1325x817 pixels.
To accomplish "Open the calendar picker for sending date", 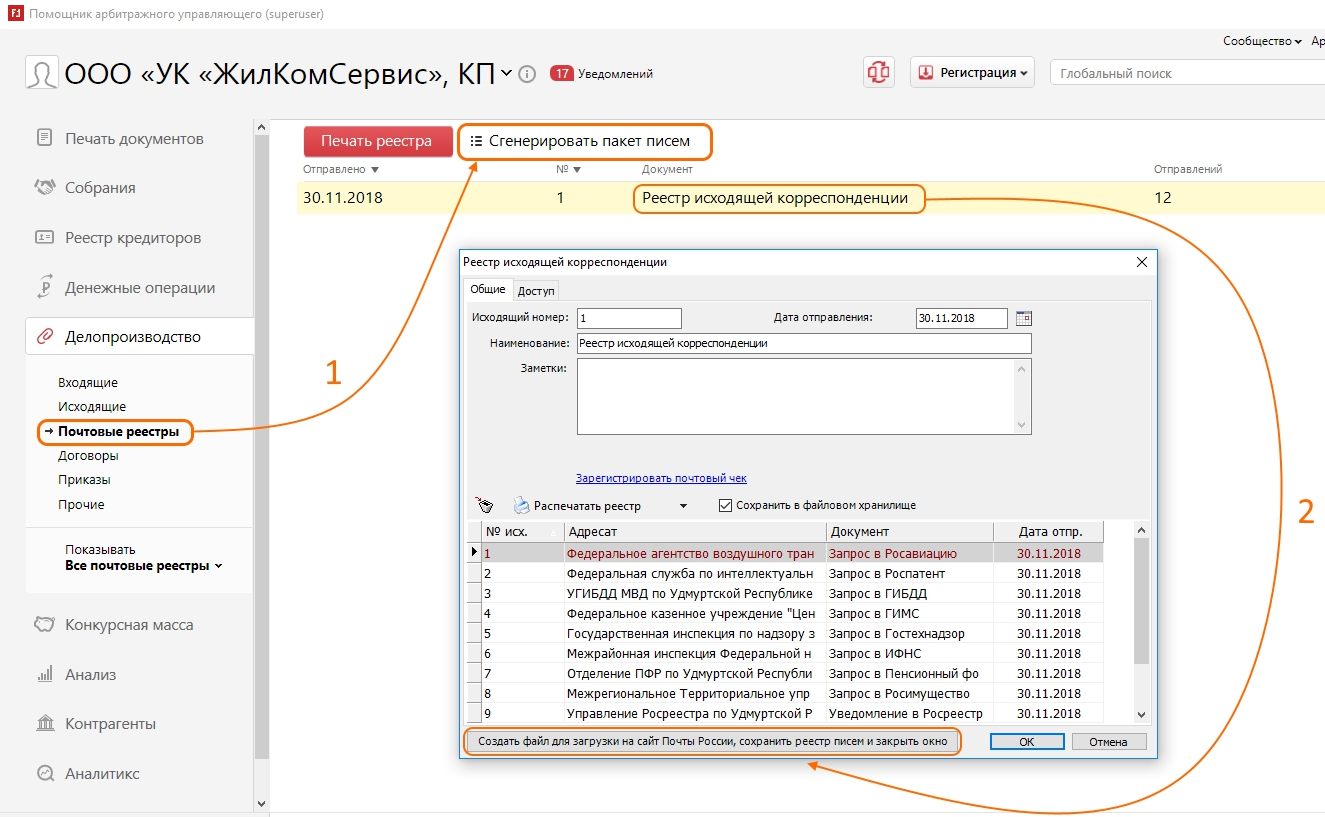I will [x=1023, y=318].
